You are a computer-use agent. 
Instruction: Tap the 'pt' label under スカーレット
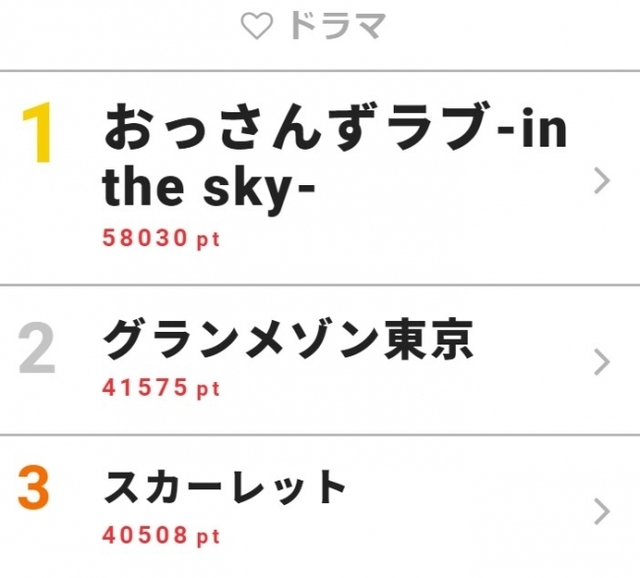tap(208, 538)
